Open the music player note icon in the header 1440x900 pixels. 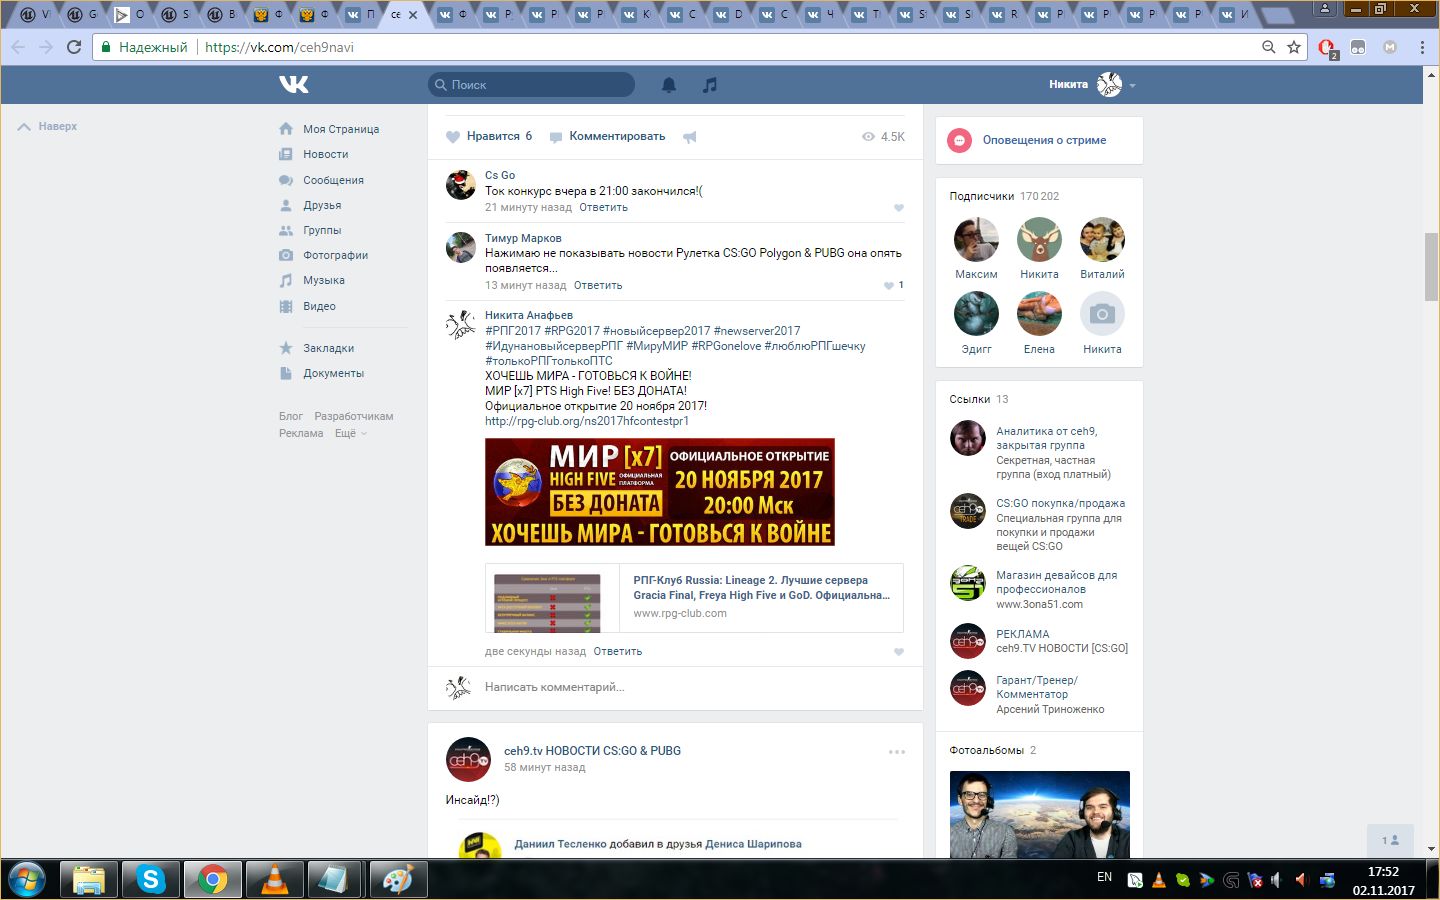(x=710, y=85)
